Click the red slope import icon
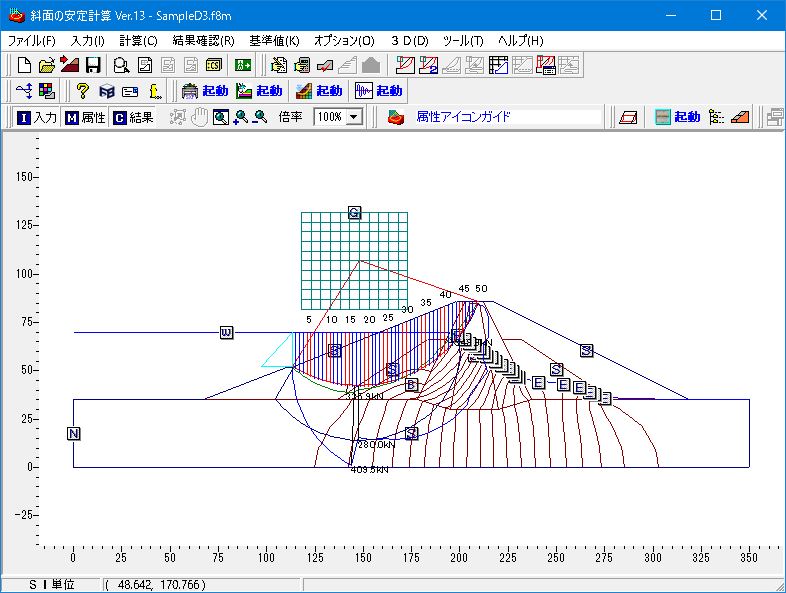Screen dimensions: 786x593 click(70, 65)
